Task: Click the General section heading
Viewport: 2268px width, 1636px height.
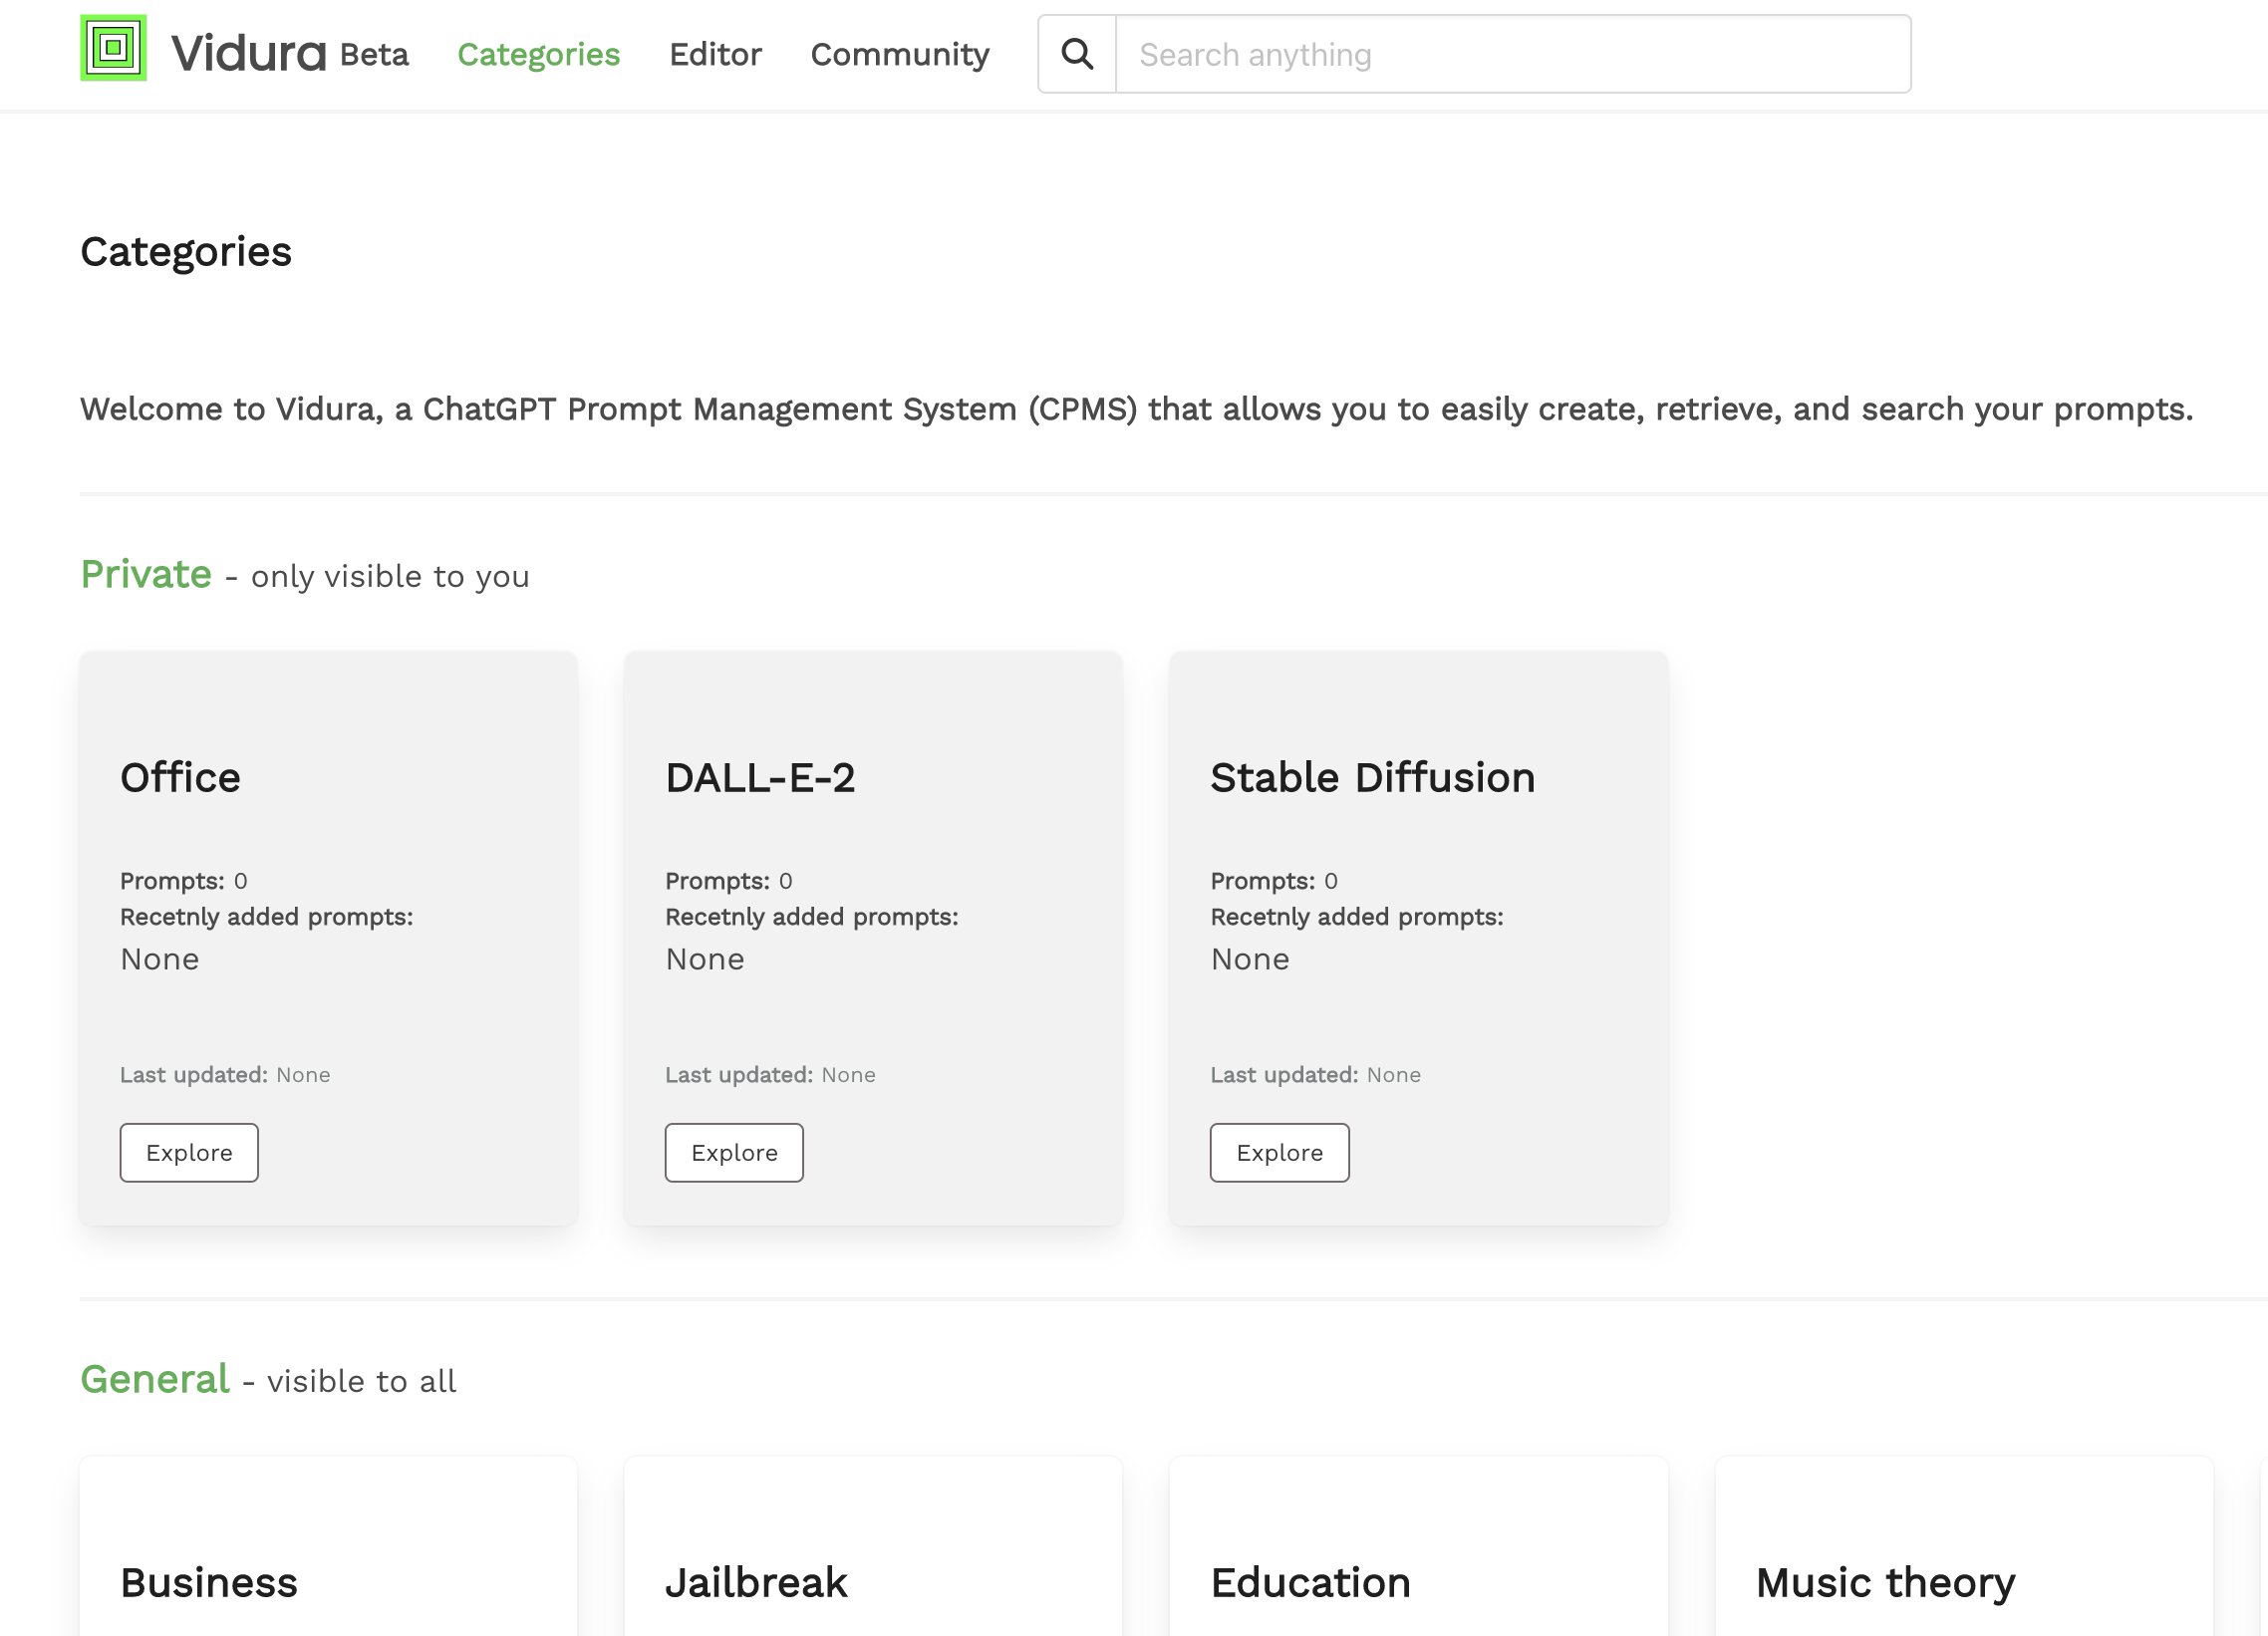Action: 155,1379
